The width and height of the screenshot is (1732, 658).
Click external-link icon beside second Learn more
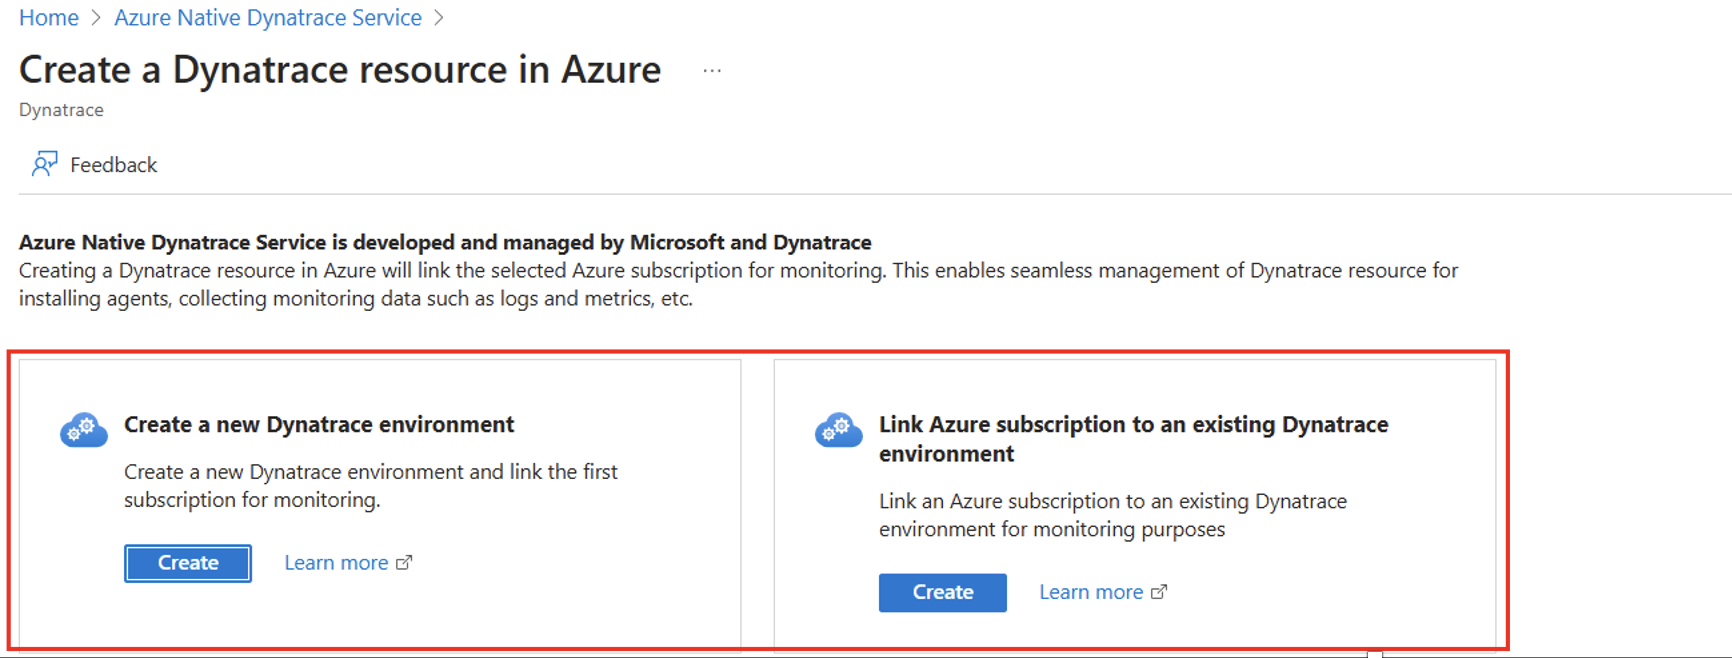pyautogui.click(x=1159, y=592)
